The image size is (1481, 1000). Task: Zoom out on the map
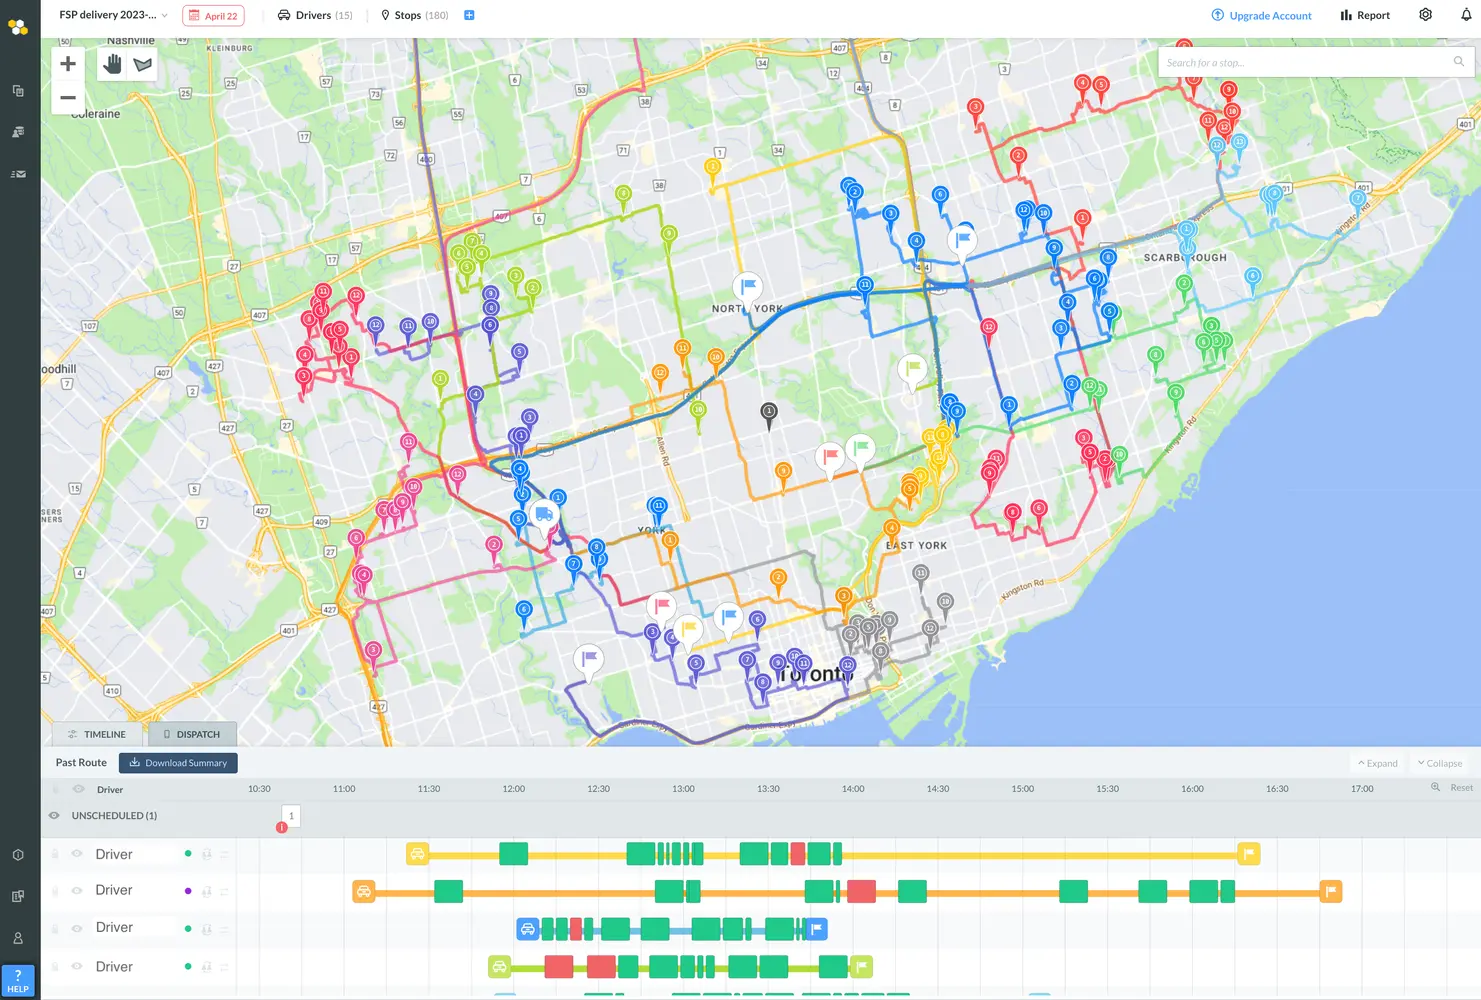coord(68,98)
